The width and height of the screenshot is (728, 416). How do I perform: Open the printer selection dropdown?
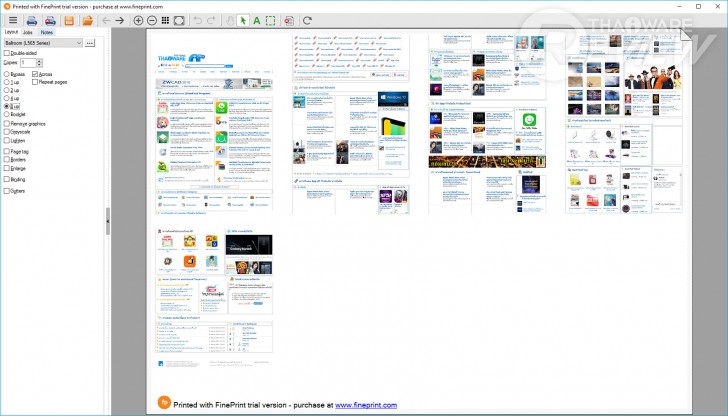(43, 43)
